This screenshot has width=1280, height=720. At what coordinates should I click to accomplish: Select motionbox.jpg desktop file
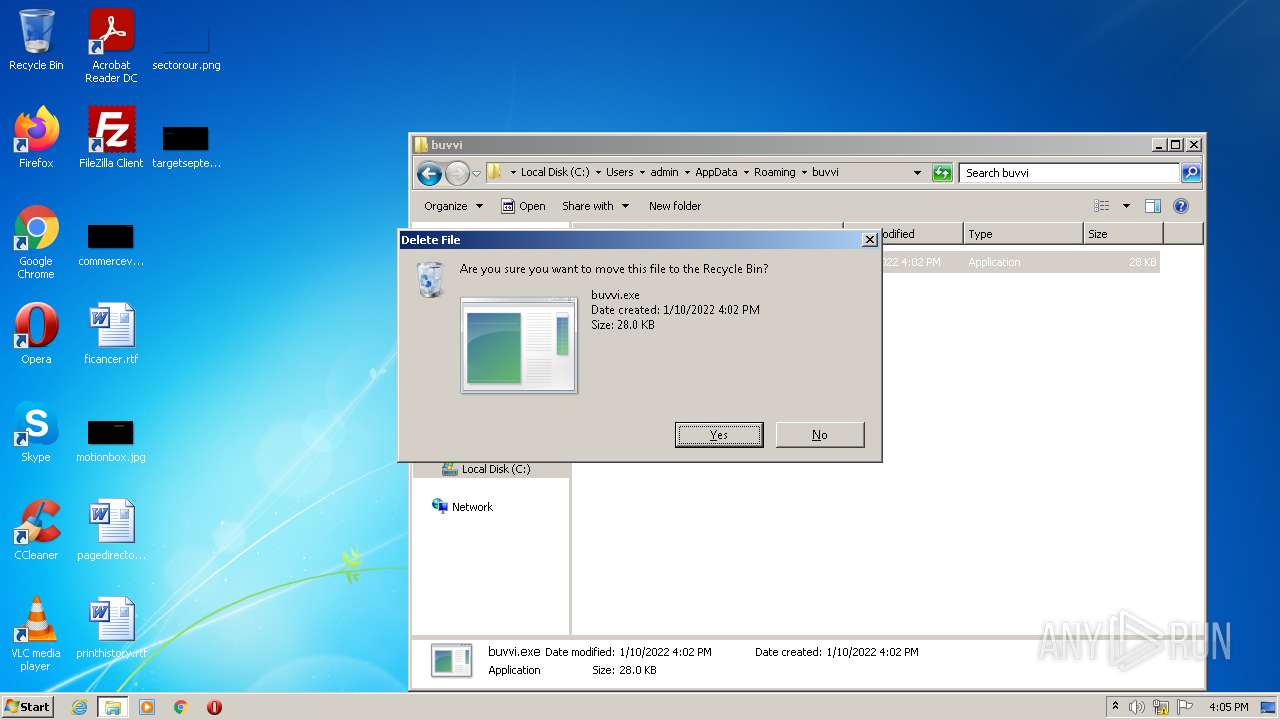point(111,440)
